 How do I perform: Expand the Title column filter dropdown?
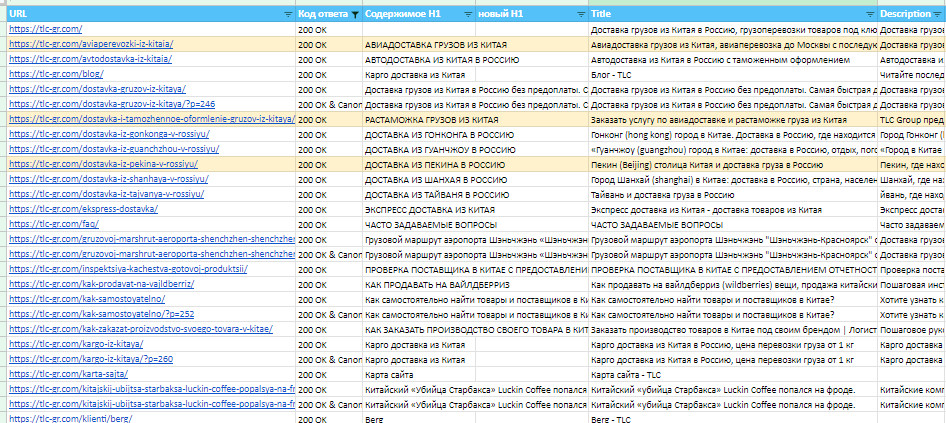(x=870, y=14)
